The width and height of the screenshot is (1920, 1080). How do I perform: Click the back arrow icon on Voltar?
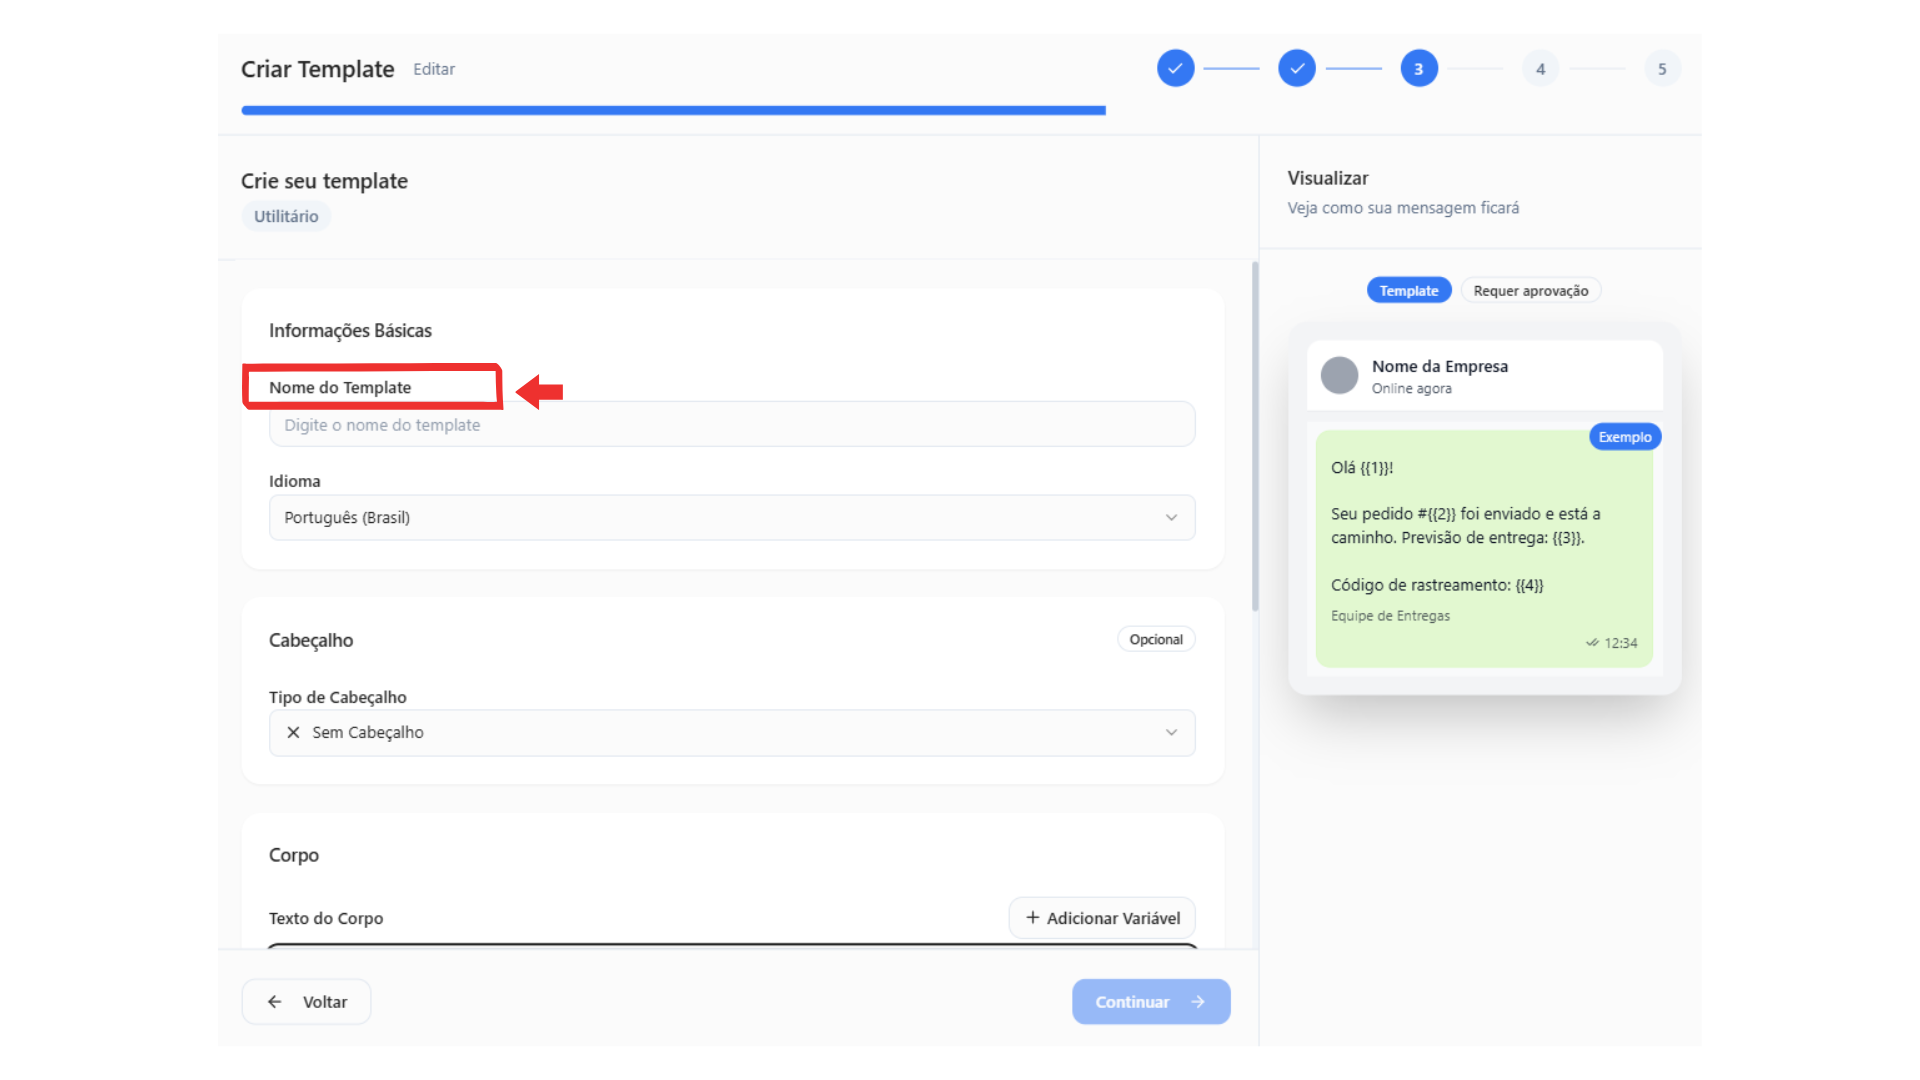275,1001
